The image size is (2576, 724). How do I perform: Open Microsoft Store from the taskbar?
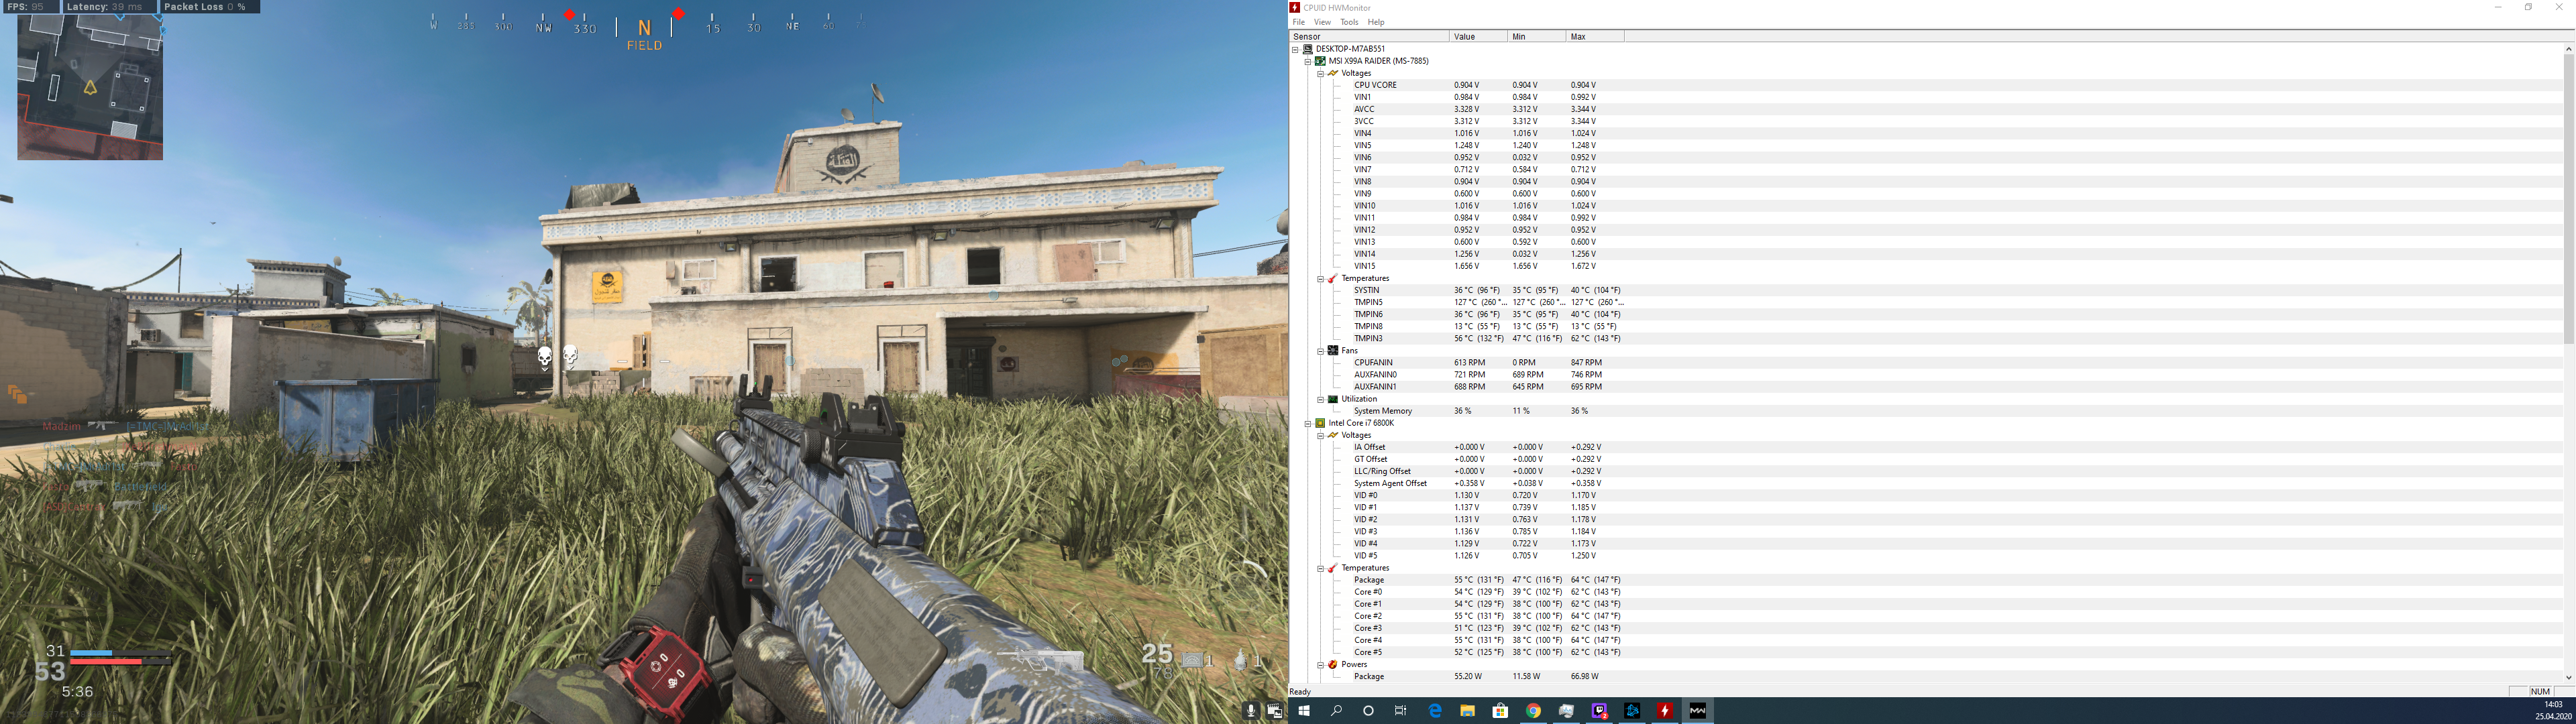[1500, 711]
